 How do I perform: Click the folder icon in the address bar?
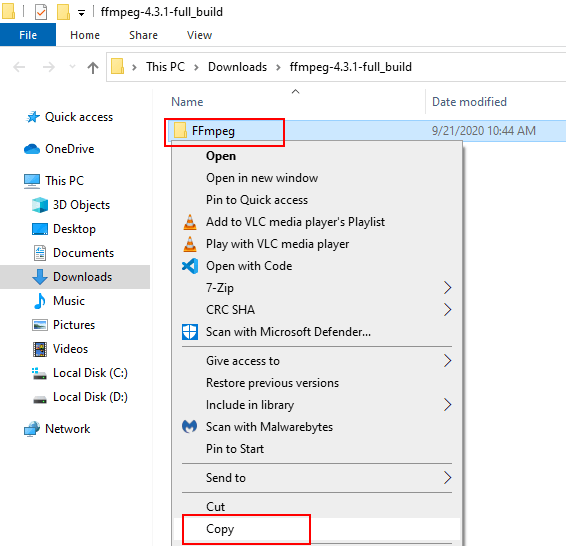tap(117, 66)
